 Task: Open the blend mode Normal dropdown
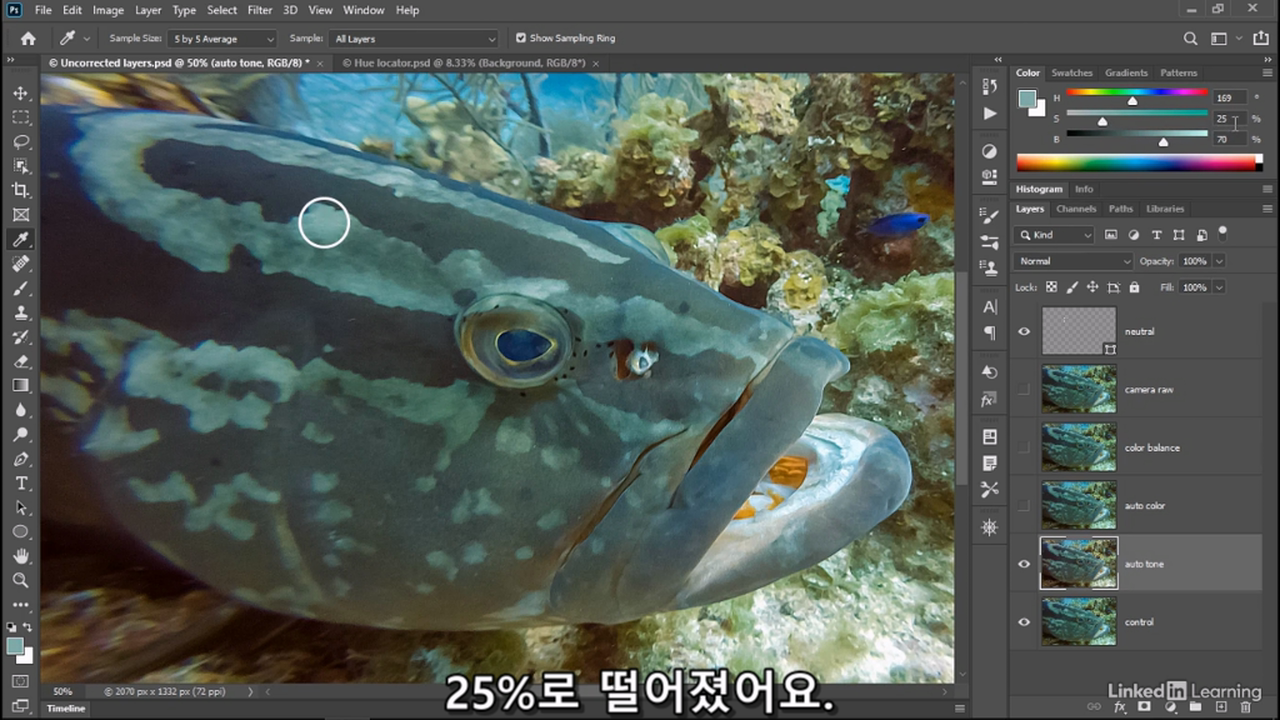pos(1073,261)
